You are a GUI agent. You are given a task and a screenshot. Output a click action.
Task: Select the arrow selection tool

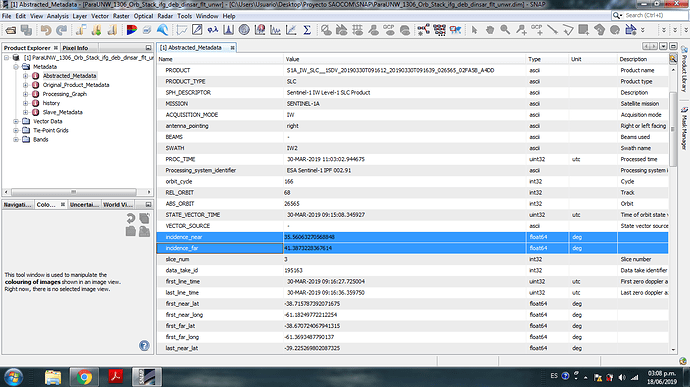pos(474,30)
